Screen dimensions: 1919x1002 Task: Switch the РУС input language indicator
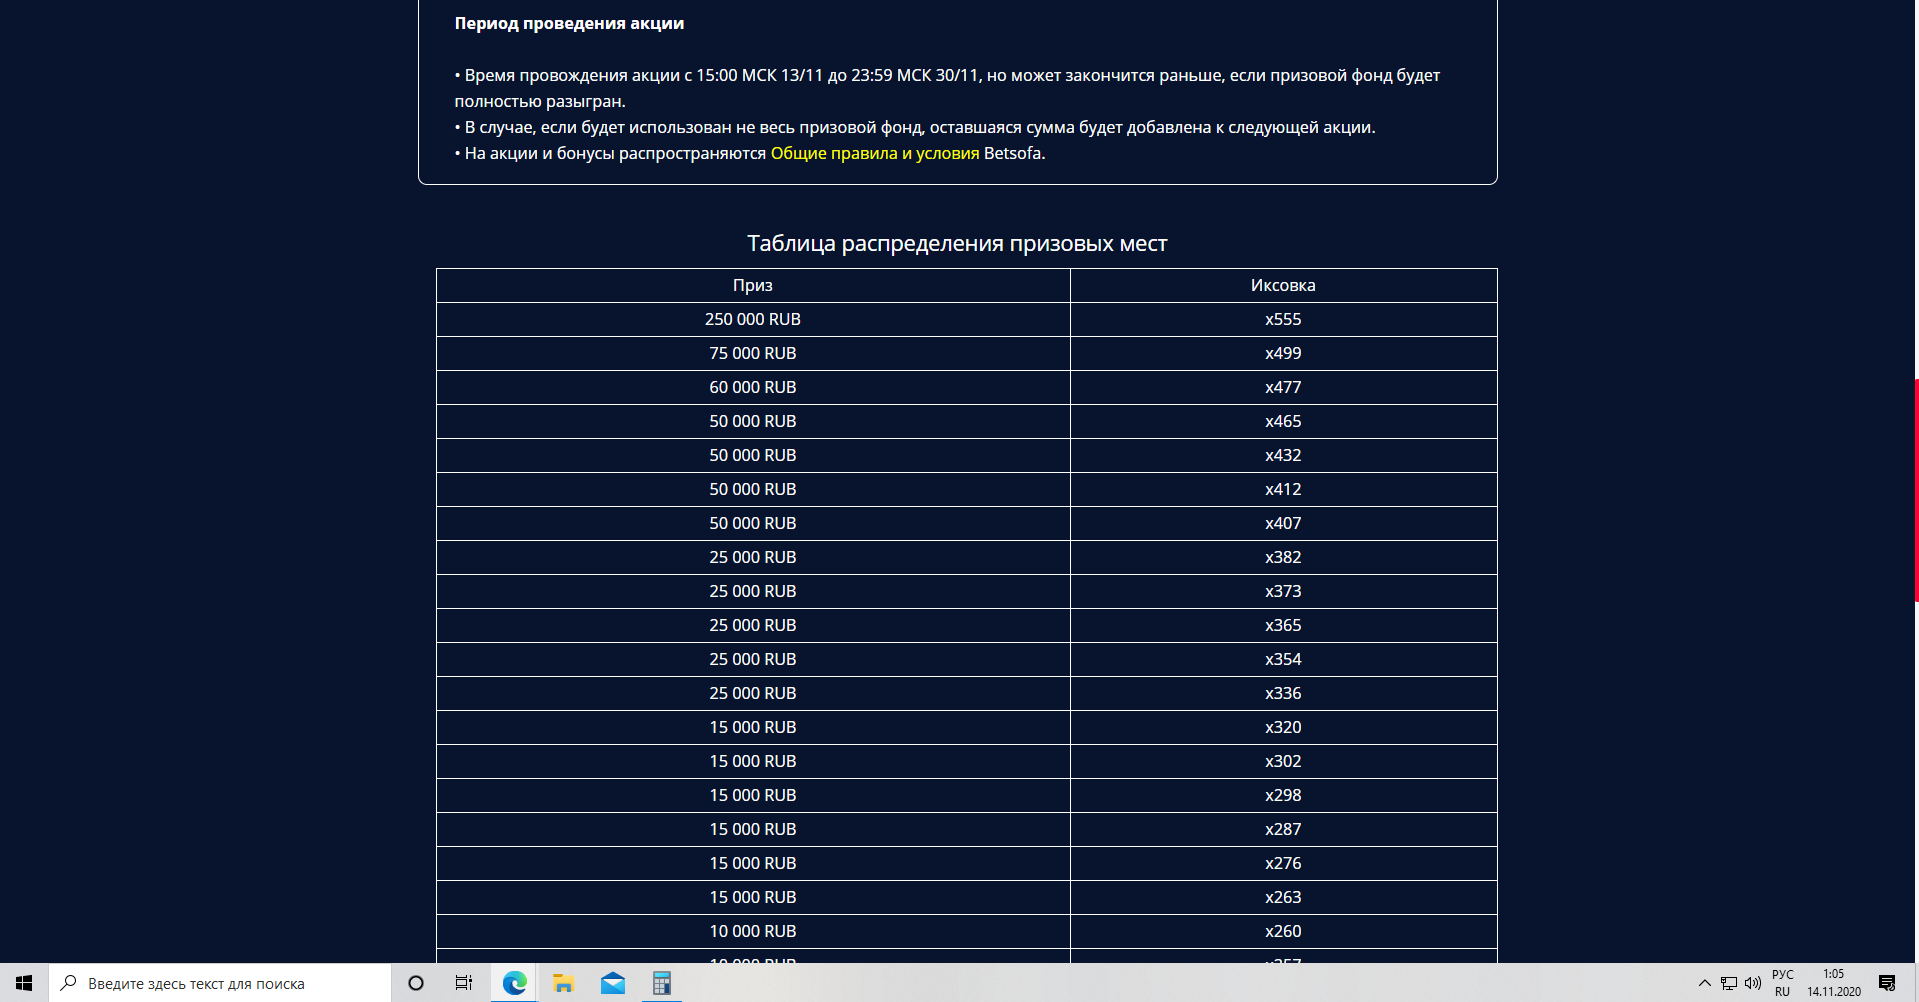(x=1783, y=983)
